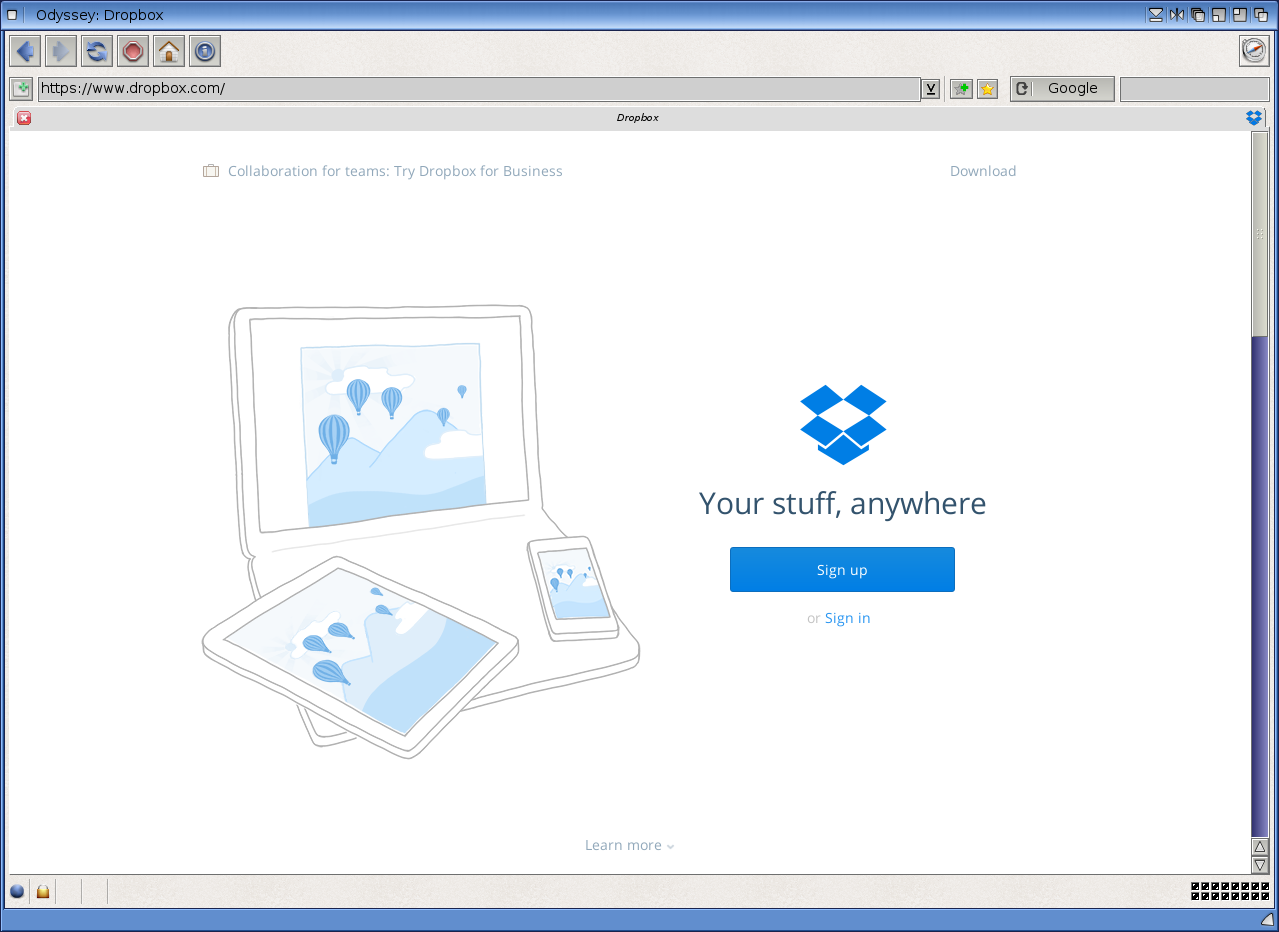Viewport: 1279px width, 932px height.
Task: Click the checkered grid status bar indicator
Action: point(1230,891)
